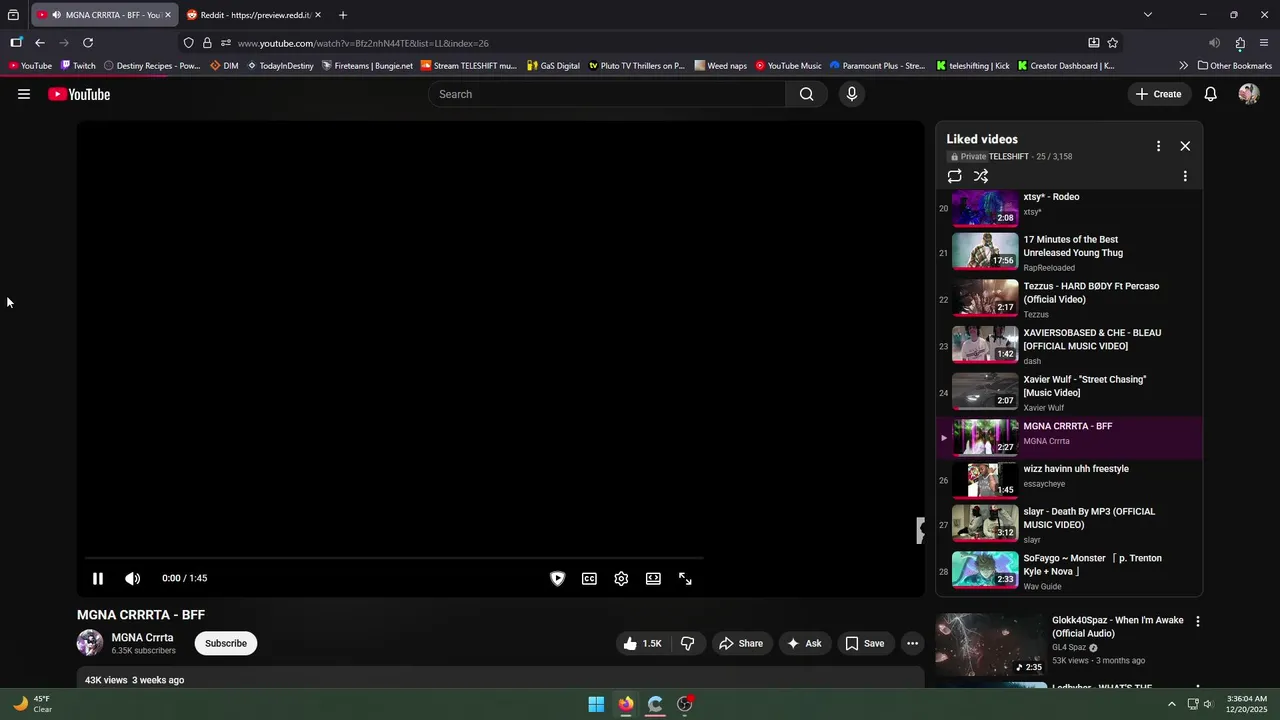Play Xavier Wulf - Street Chasing video
1280x720 pixels.
click(1069, 393)
